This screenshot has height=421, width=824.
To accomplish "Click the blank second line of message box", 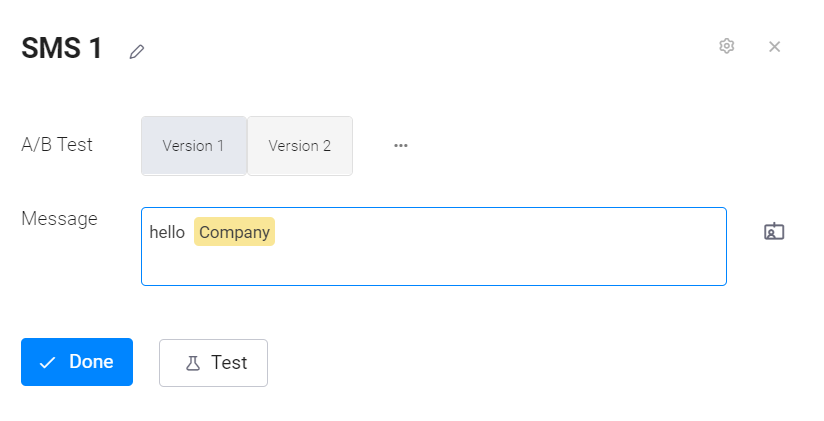I will (x=434, y=265).
